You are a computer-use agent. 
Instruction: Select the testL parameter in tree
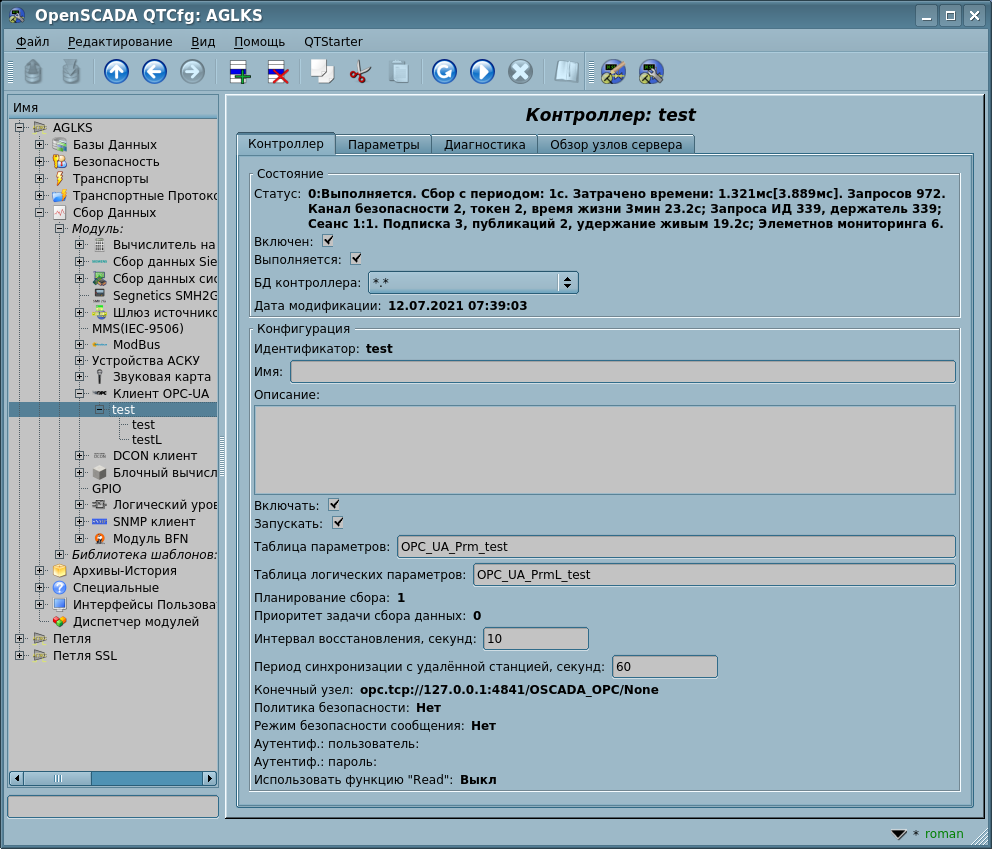coord(147,440)
